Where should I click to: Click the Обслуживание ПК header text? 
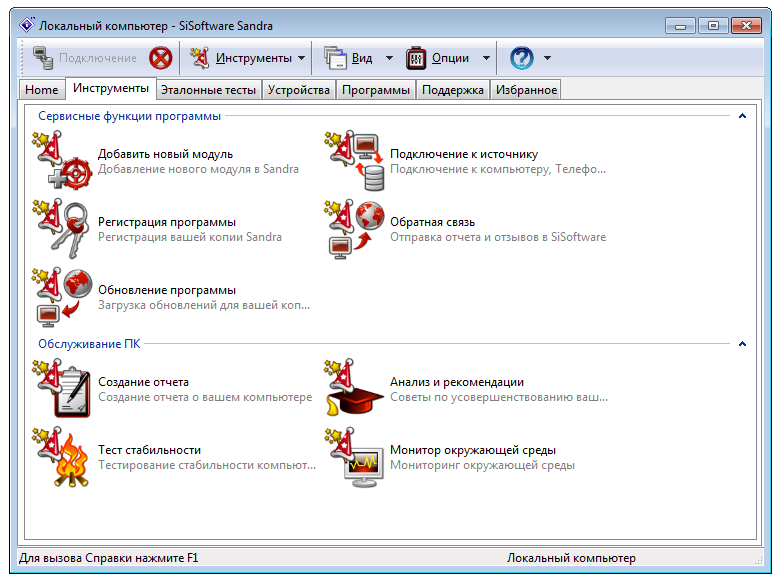click(89, 343)
